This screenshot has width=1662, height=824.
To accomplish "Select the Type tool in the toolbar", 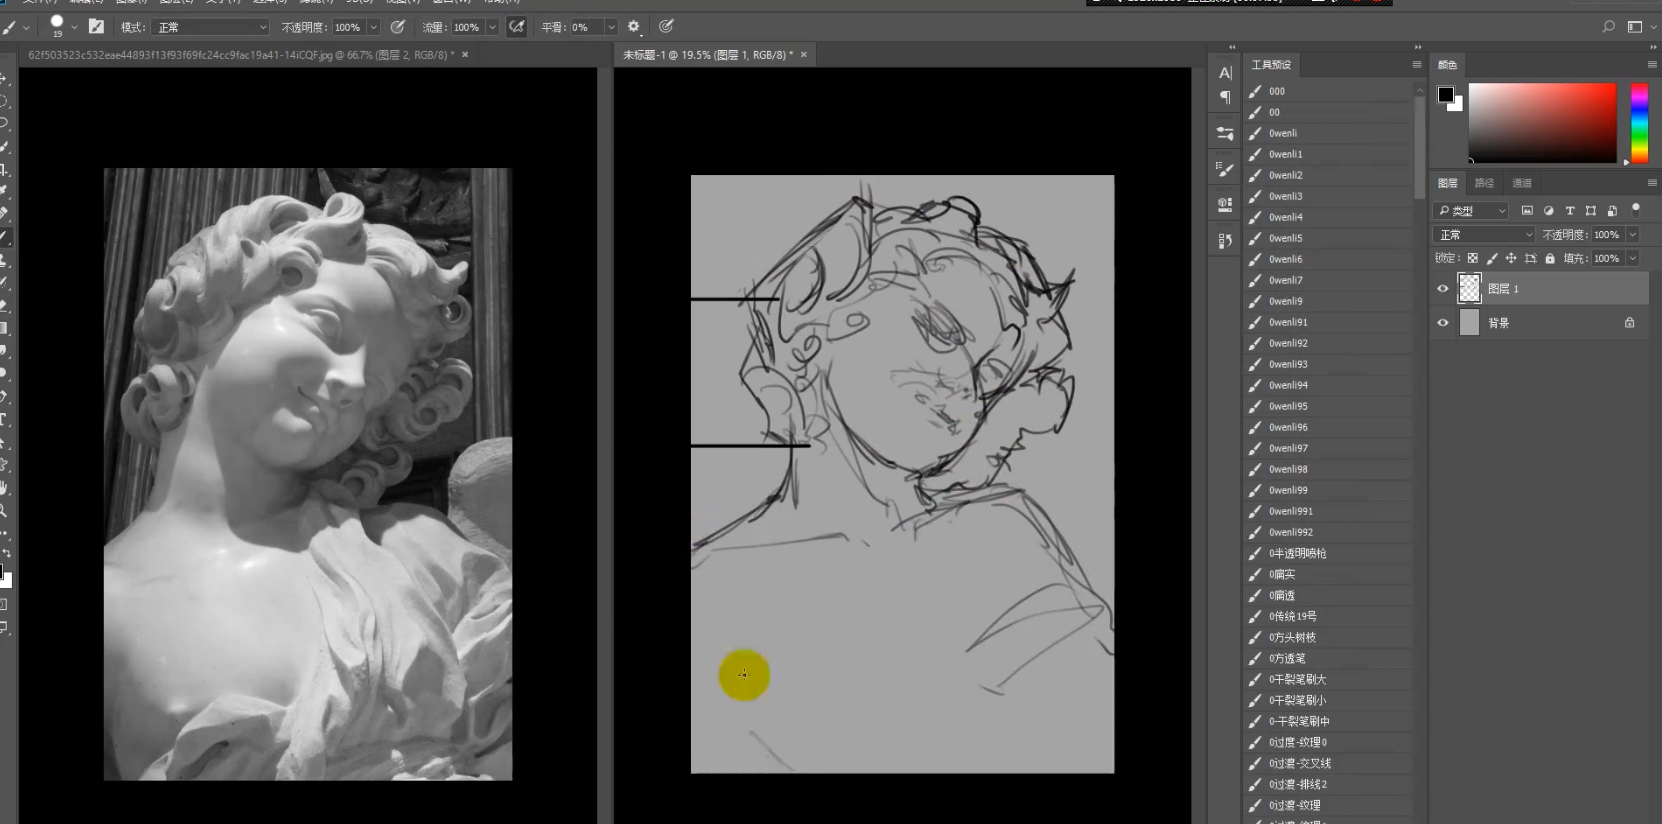I will [4, 419].
